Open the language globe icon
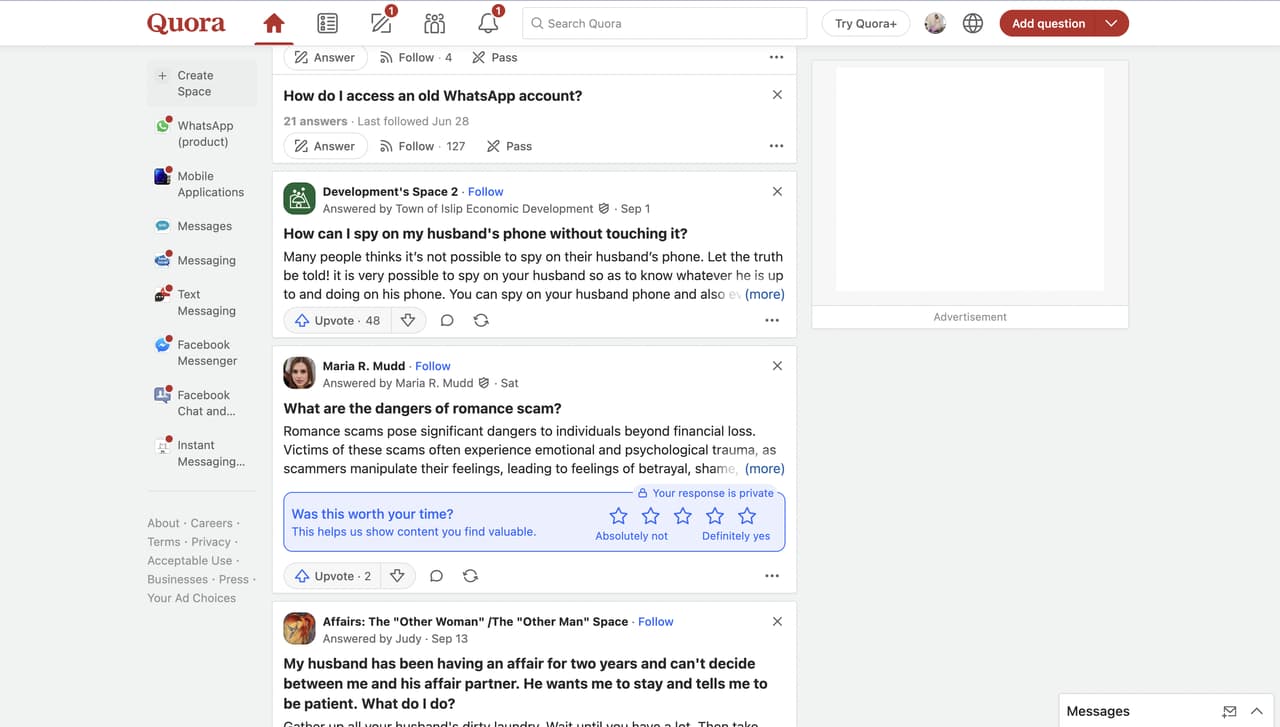This screenshot has height=727, width=1280. [x=973, y=23]
